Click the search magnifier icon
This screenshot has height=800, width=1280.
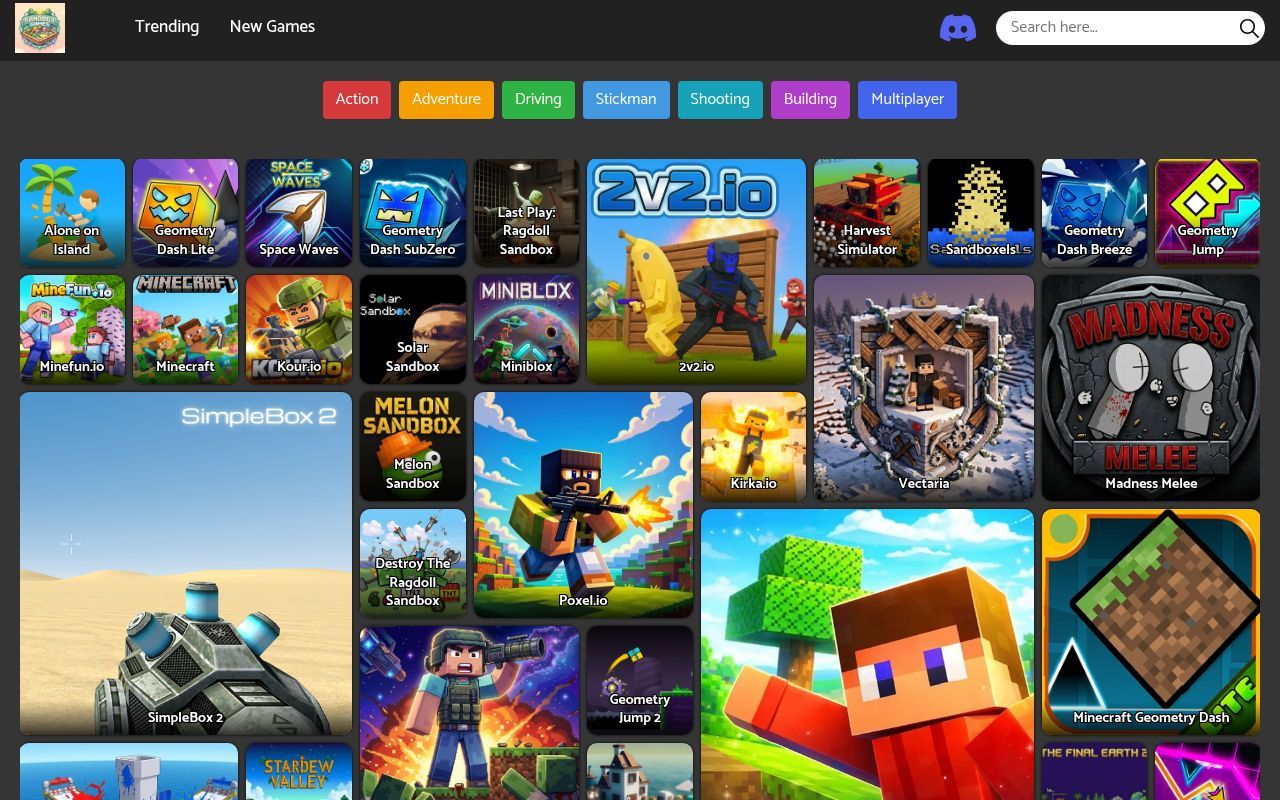pyautogui.click(x=1249, y=28)
